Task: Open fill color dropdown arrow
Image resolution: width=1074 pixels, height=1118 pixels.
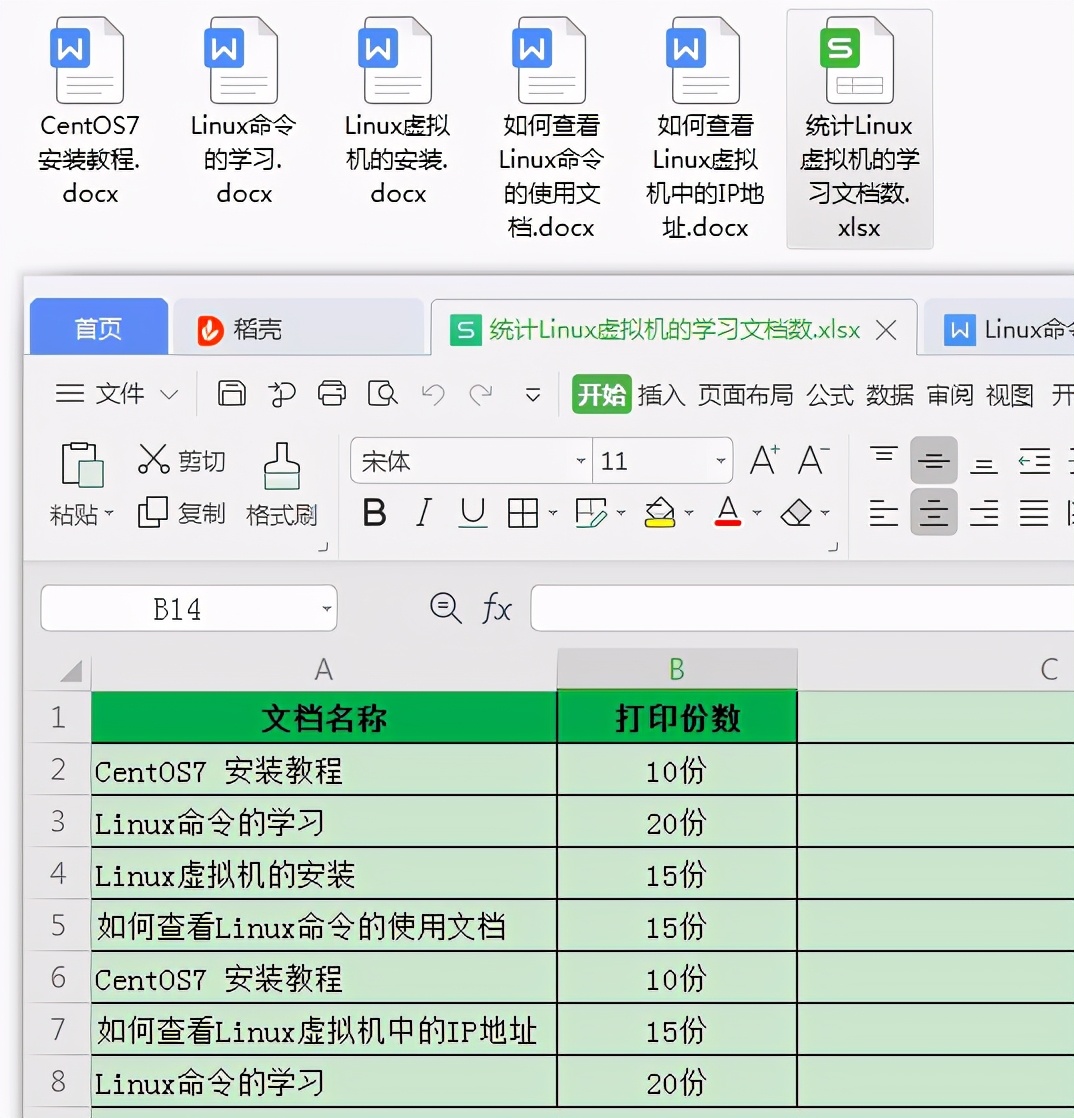Action: [x=689, y=513]
